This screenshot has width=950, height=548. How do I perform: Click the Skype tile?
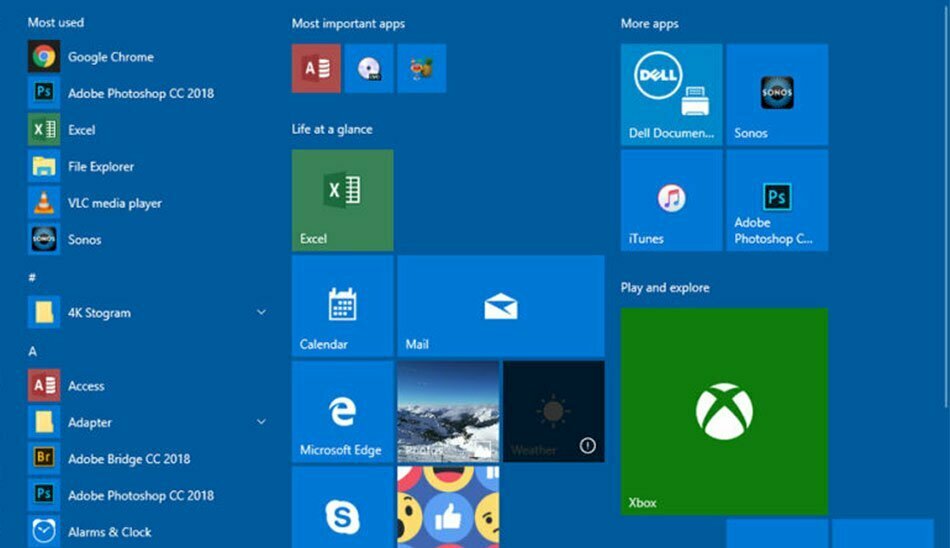pyautogui.click(x=342, y=510)
